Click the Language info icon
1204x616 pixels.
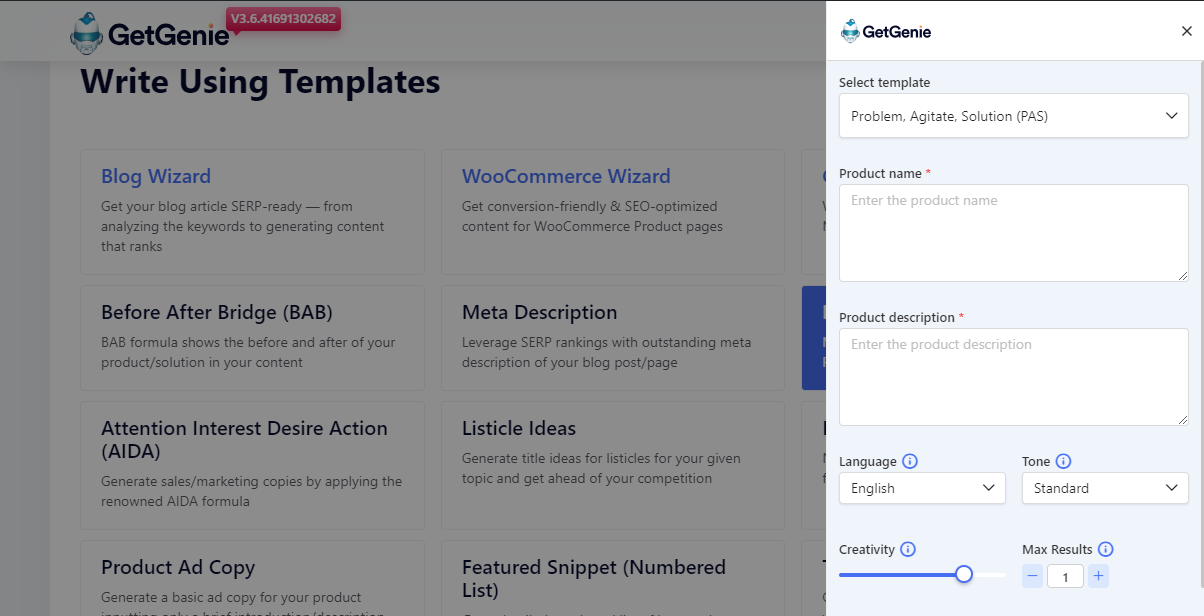910,462
